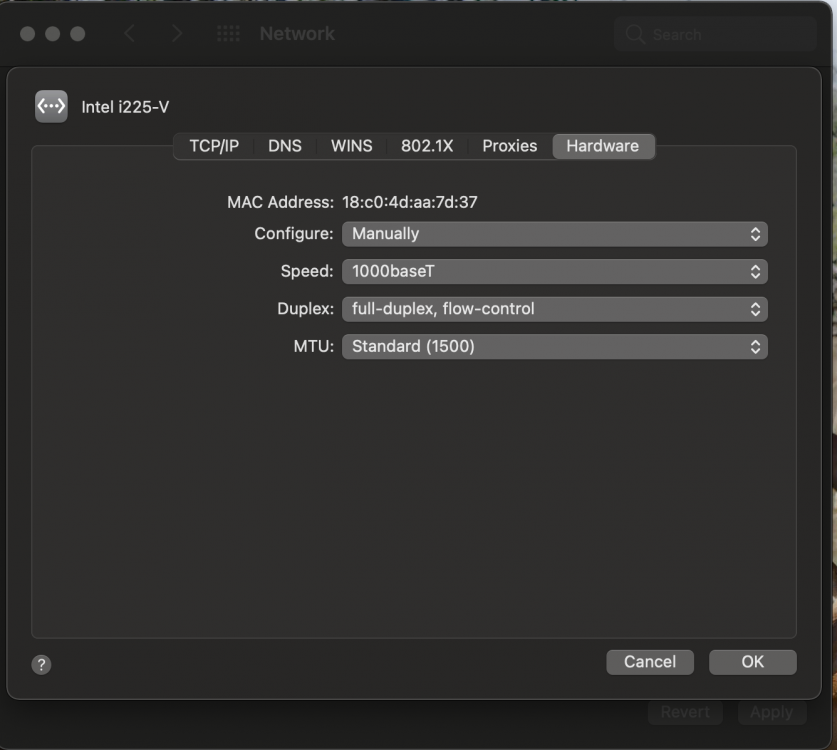The image size is (837, 750).
Task: Click the Intel i225-V interface name
Action: click(125, 107)
